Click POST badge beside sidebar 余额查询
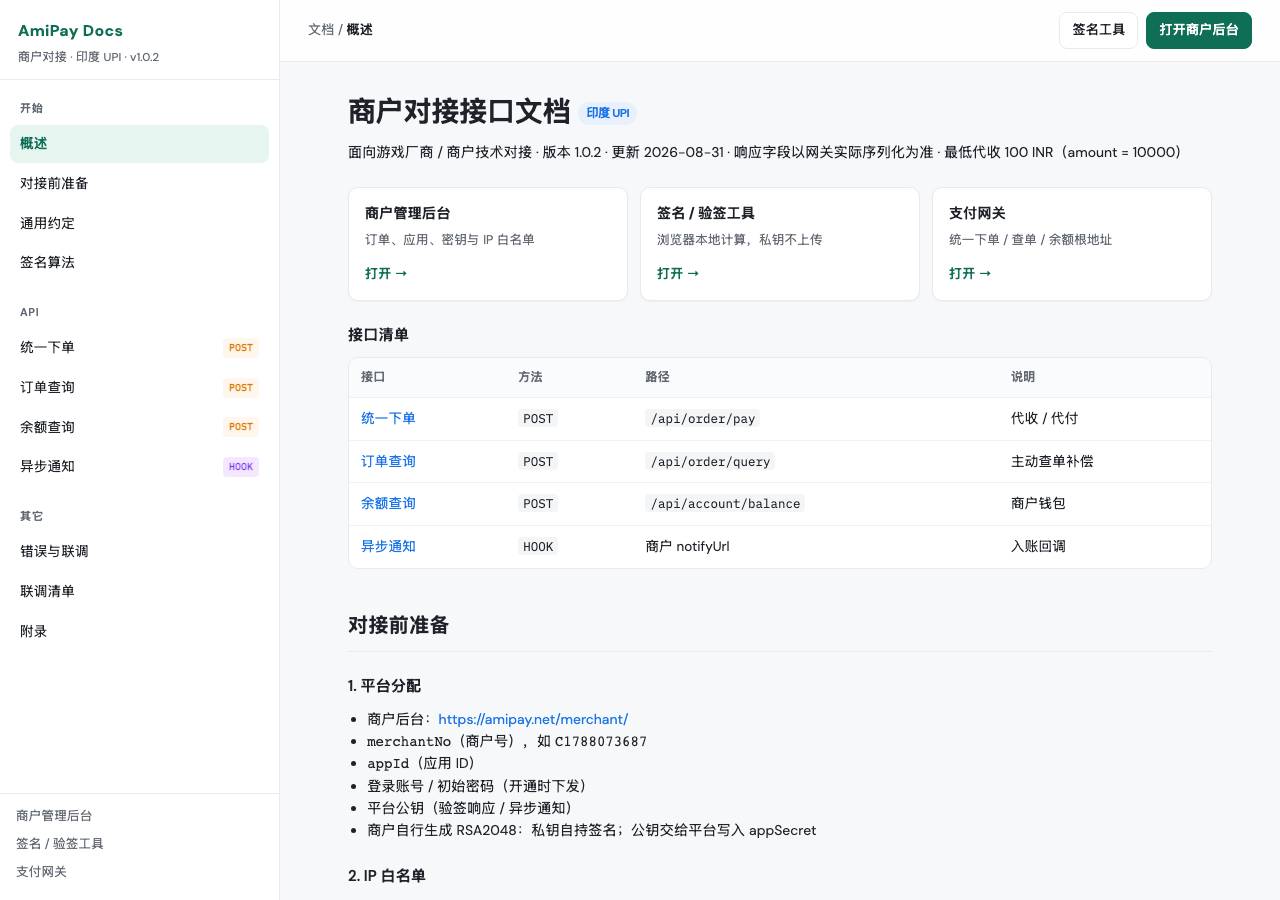The image size is (1280, 900). [241, 427]
